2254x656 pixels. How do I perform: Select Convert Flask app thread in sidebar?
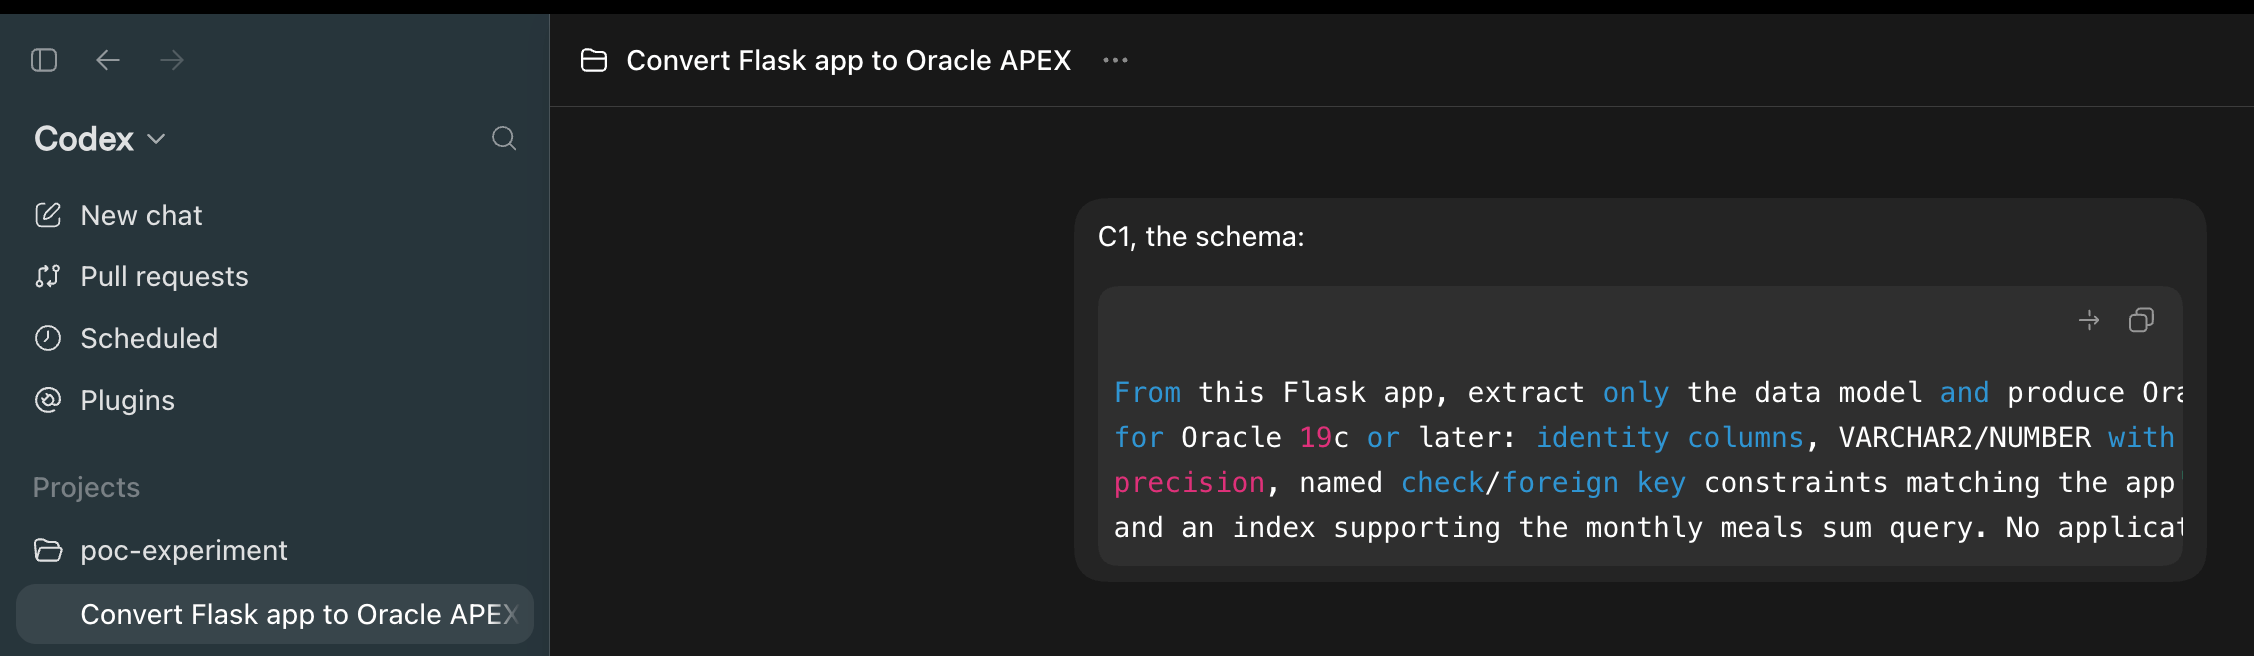[x=275, y=614]
